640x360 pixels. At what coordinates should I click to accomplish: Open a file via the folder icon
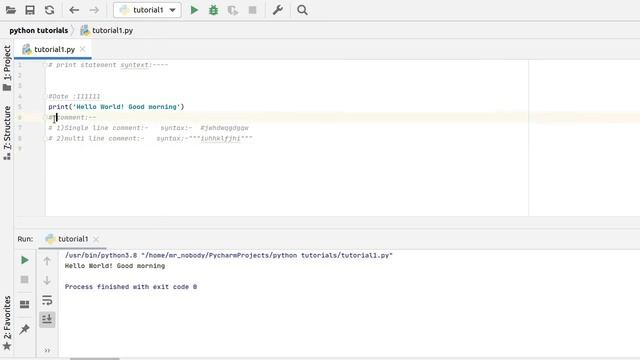click(x=11, y=10)
